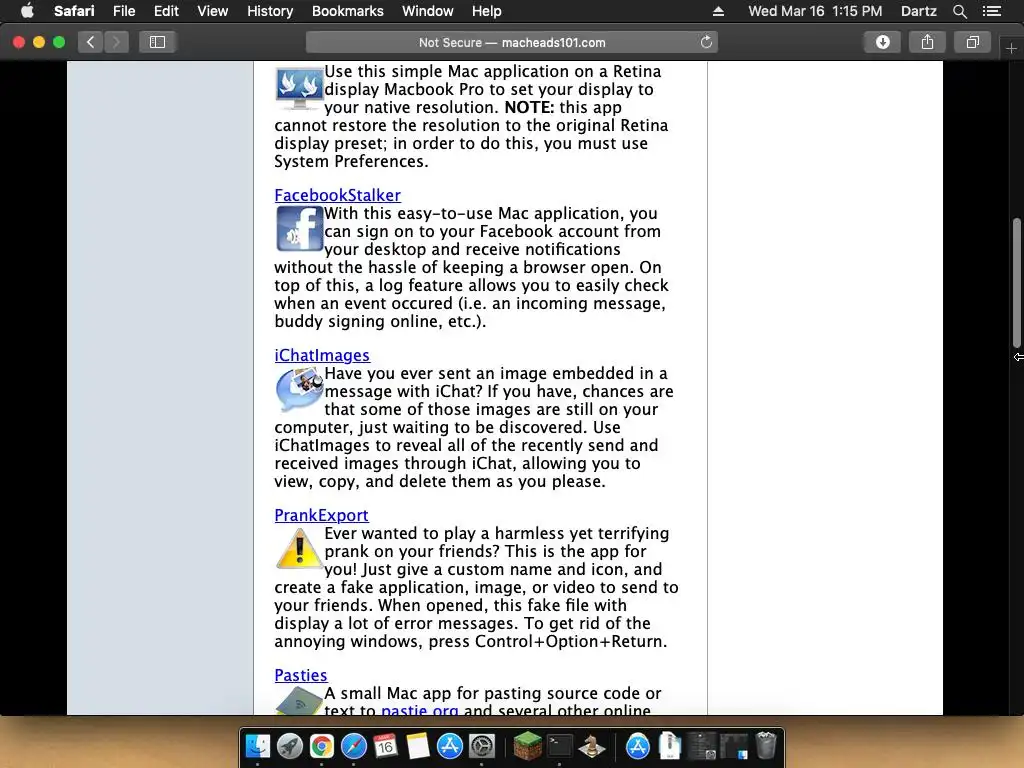Open the Safari menu
1024x768 pixels.
click(74, 11)
